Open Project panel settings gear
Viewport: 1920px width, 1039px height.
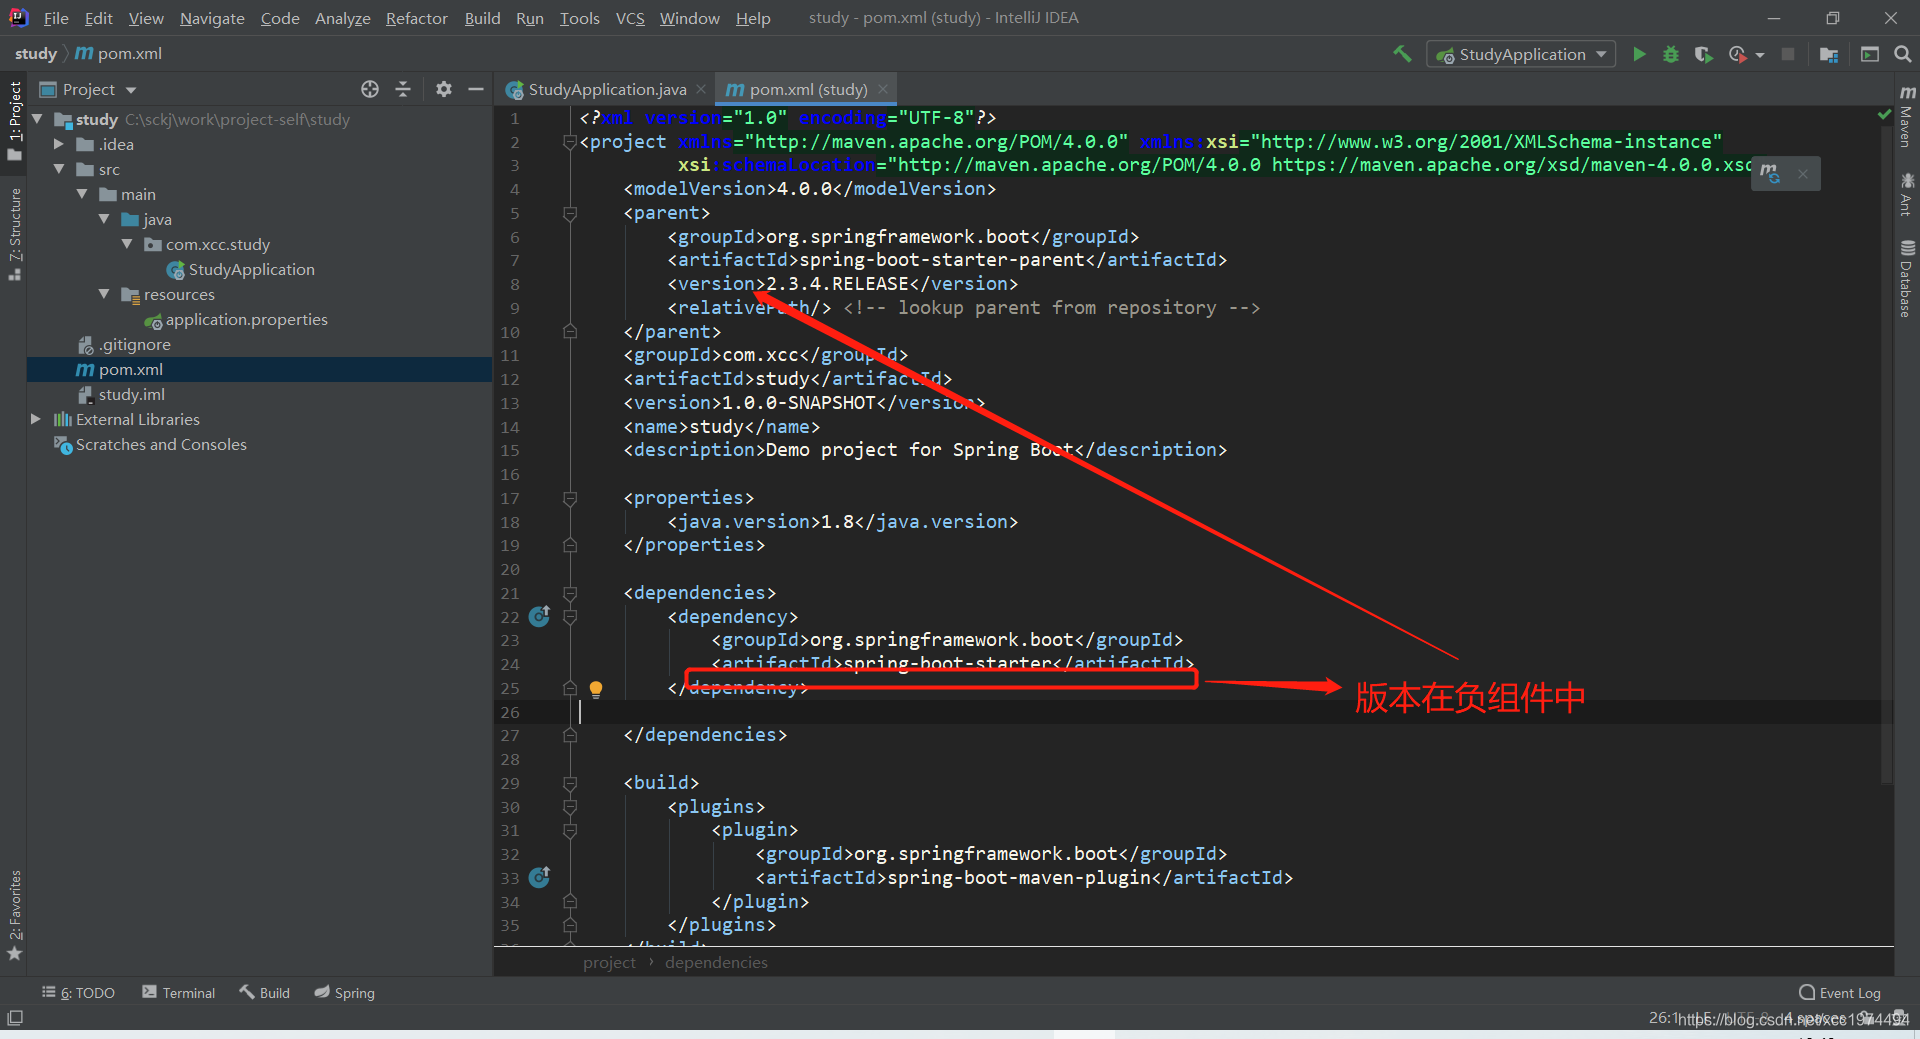[x=444, y=89]
